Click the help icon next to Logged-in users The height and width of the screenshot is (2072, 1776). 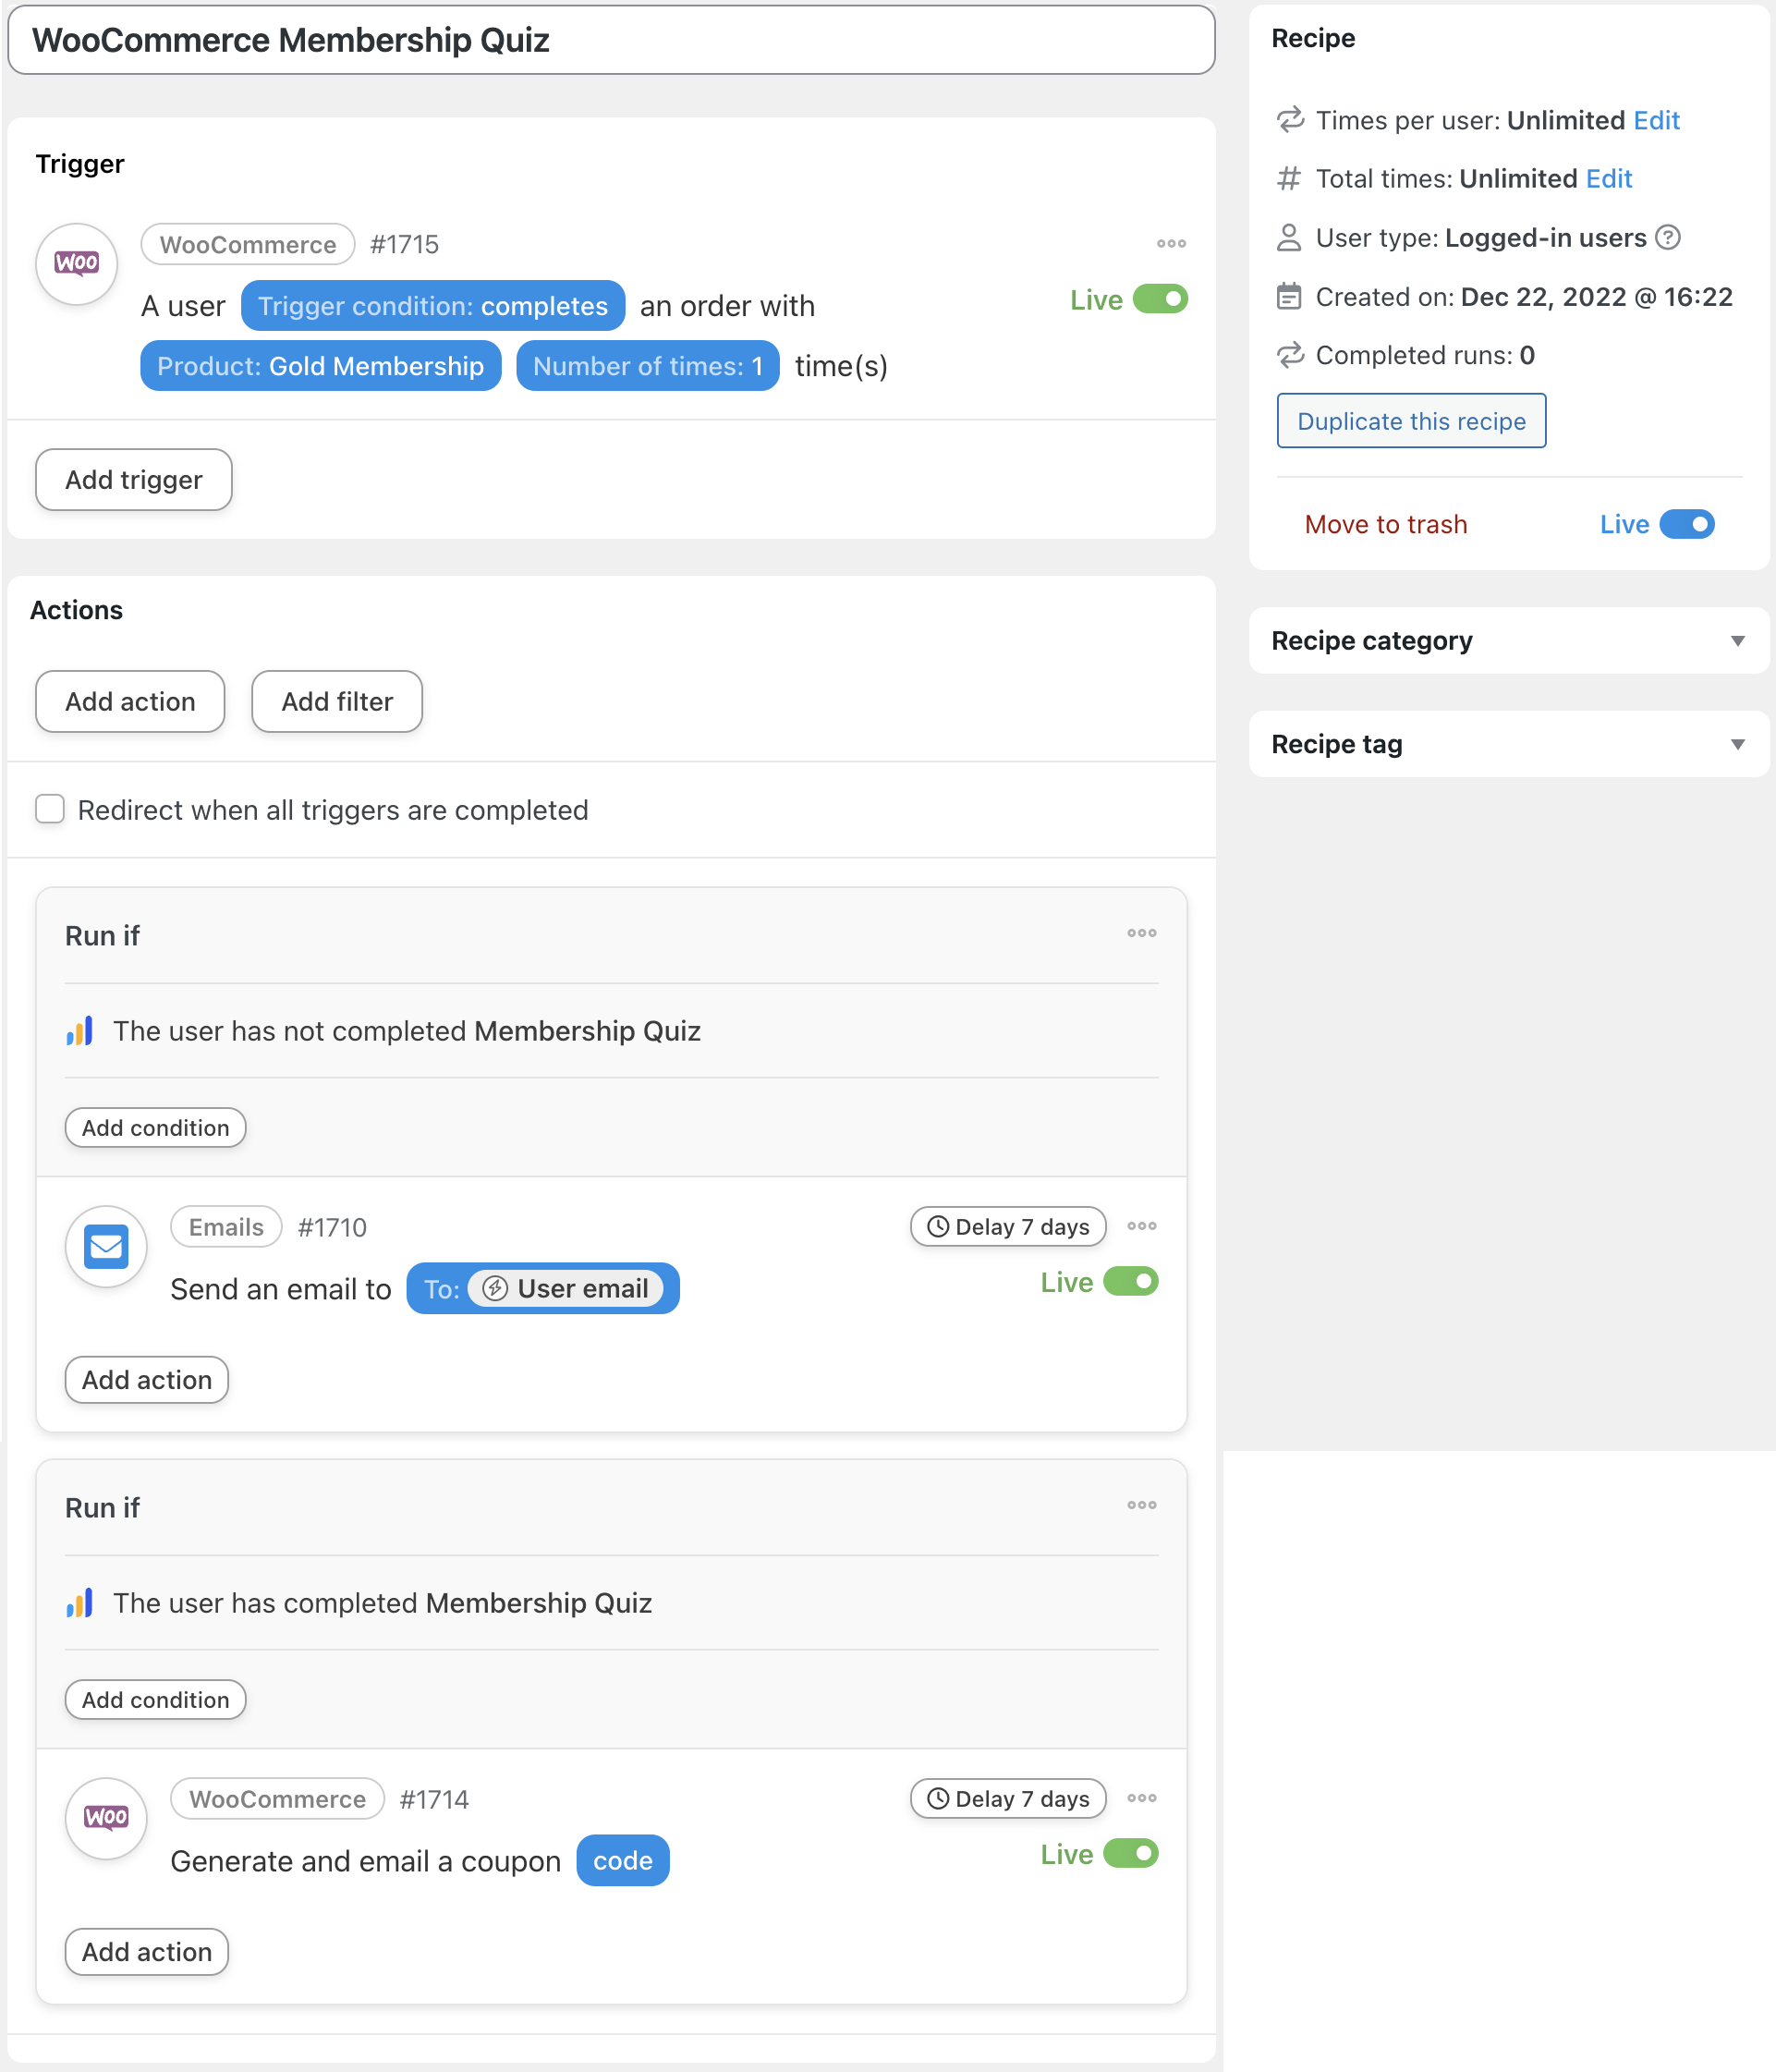click(x=1667, y=237)
